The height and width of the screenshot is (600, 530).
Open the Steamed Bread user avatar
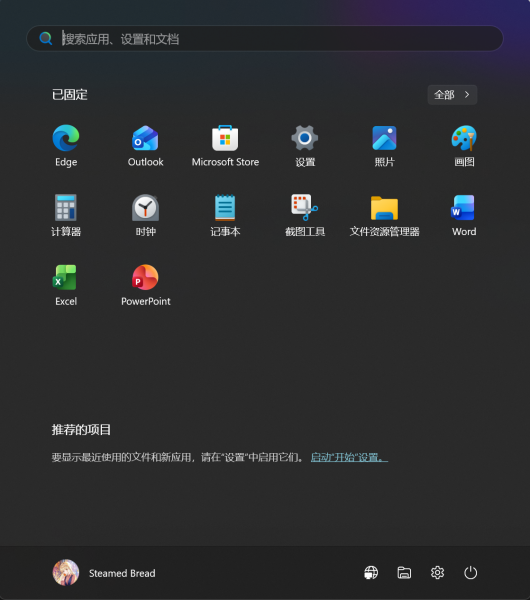66,573
